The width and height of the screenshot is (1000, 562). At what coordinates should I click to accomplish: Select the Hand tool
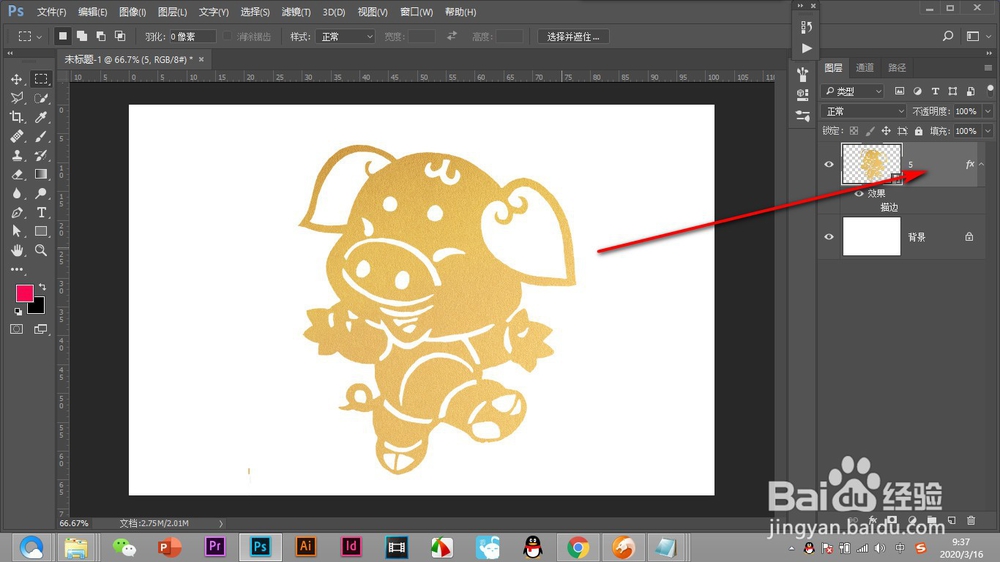(17, 250)
